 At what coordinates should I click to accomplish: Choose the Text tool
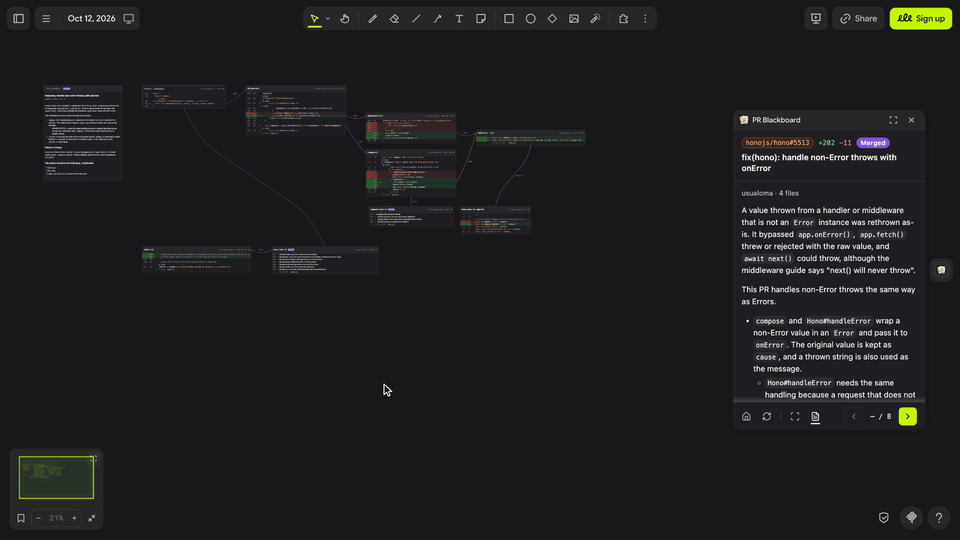pos(459,18)
